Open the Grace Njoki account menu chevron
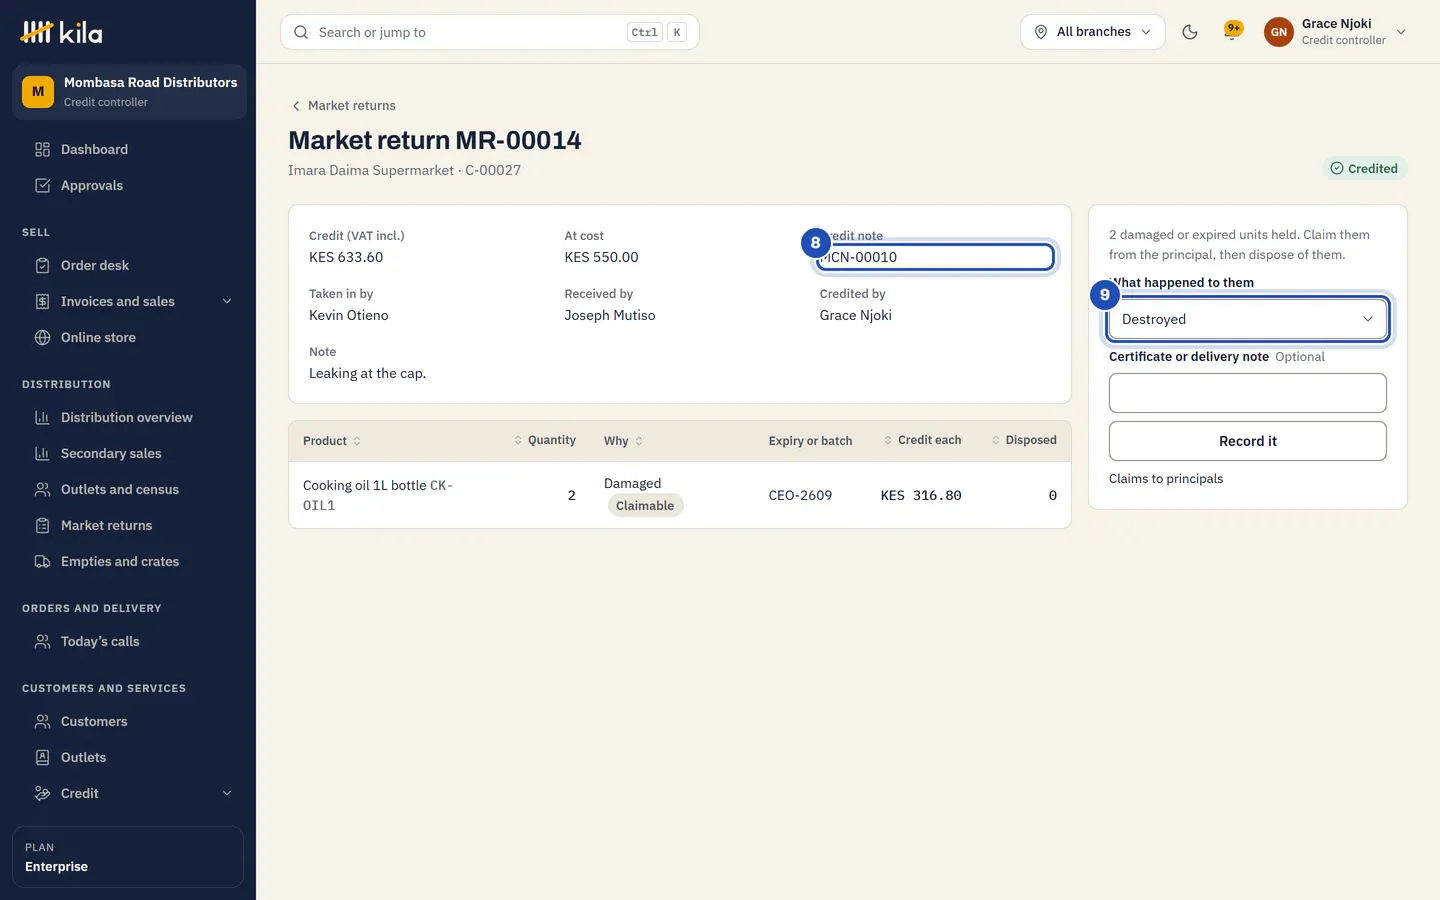This screenshot has width=1440, height=900. pyautogui.click(x=1401, y=32)
